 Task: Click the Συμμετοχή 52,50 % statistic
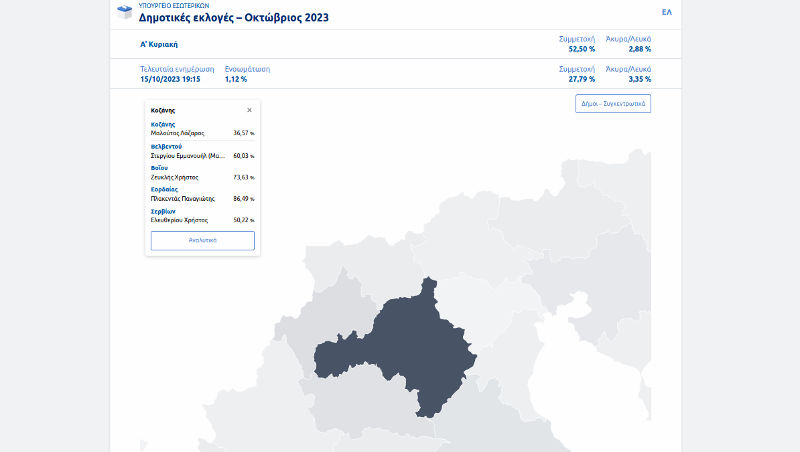tap(577, 44)
